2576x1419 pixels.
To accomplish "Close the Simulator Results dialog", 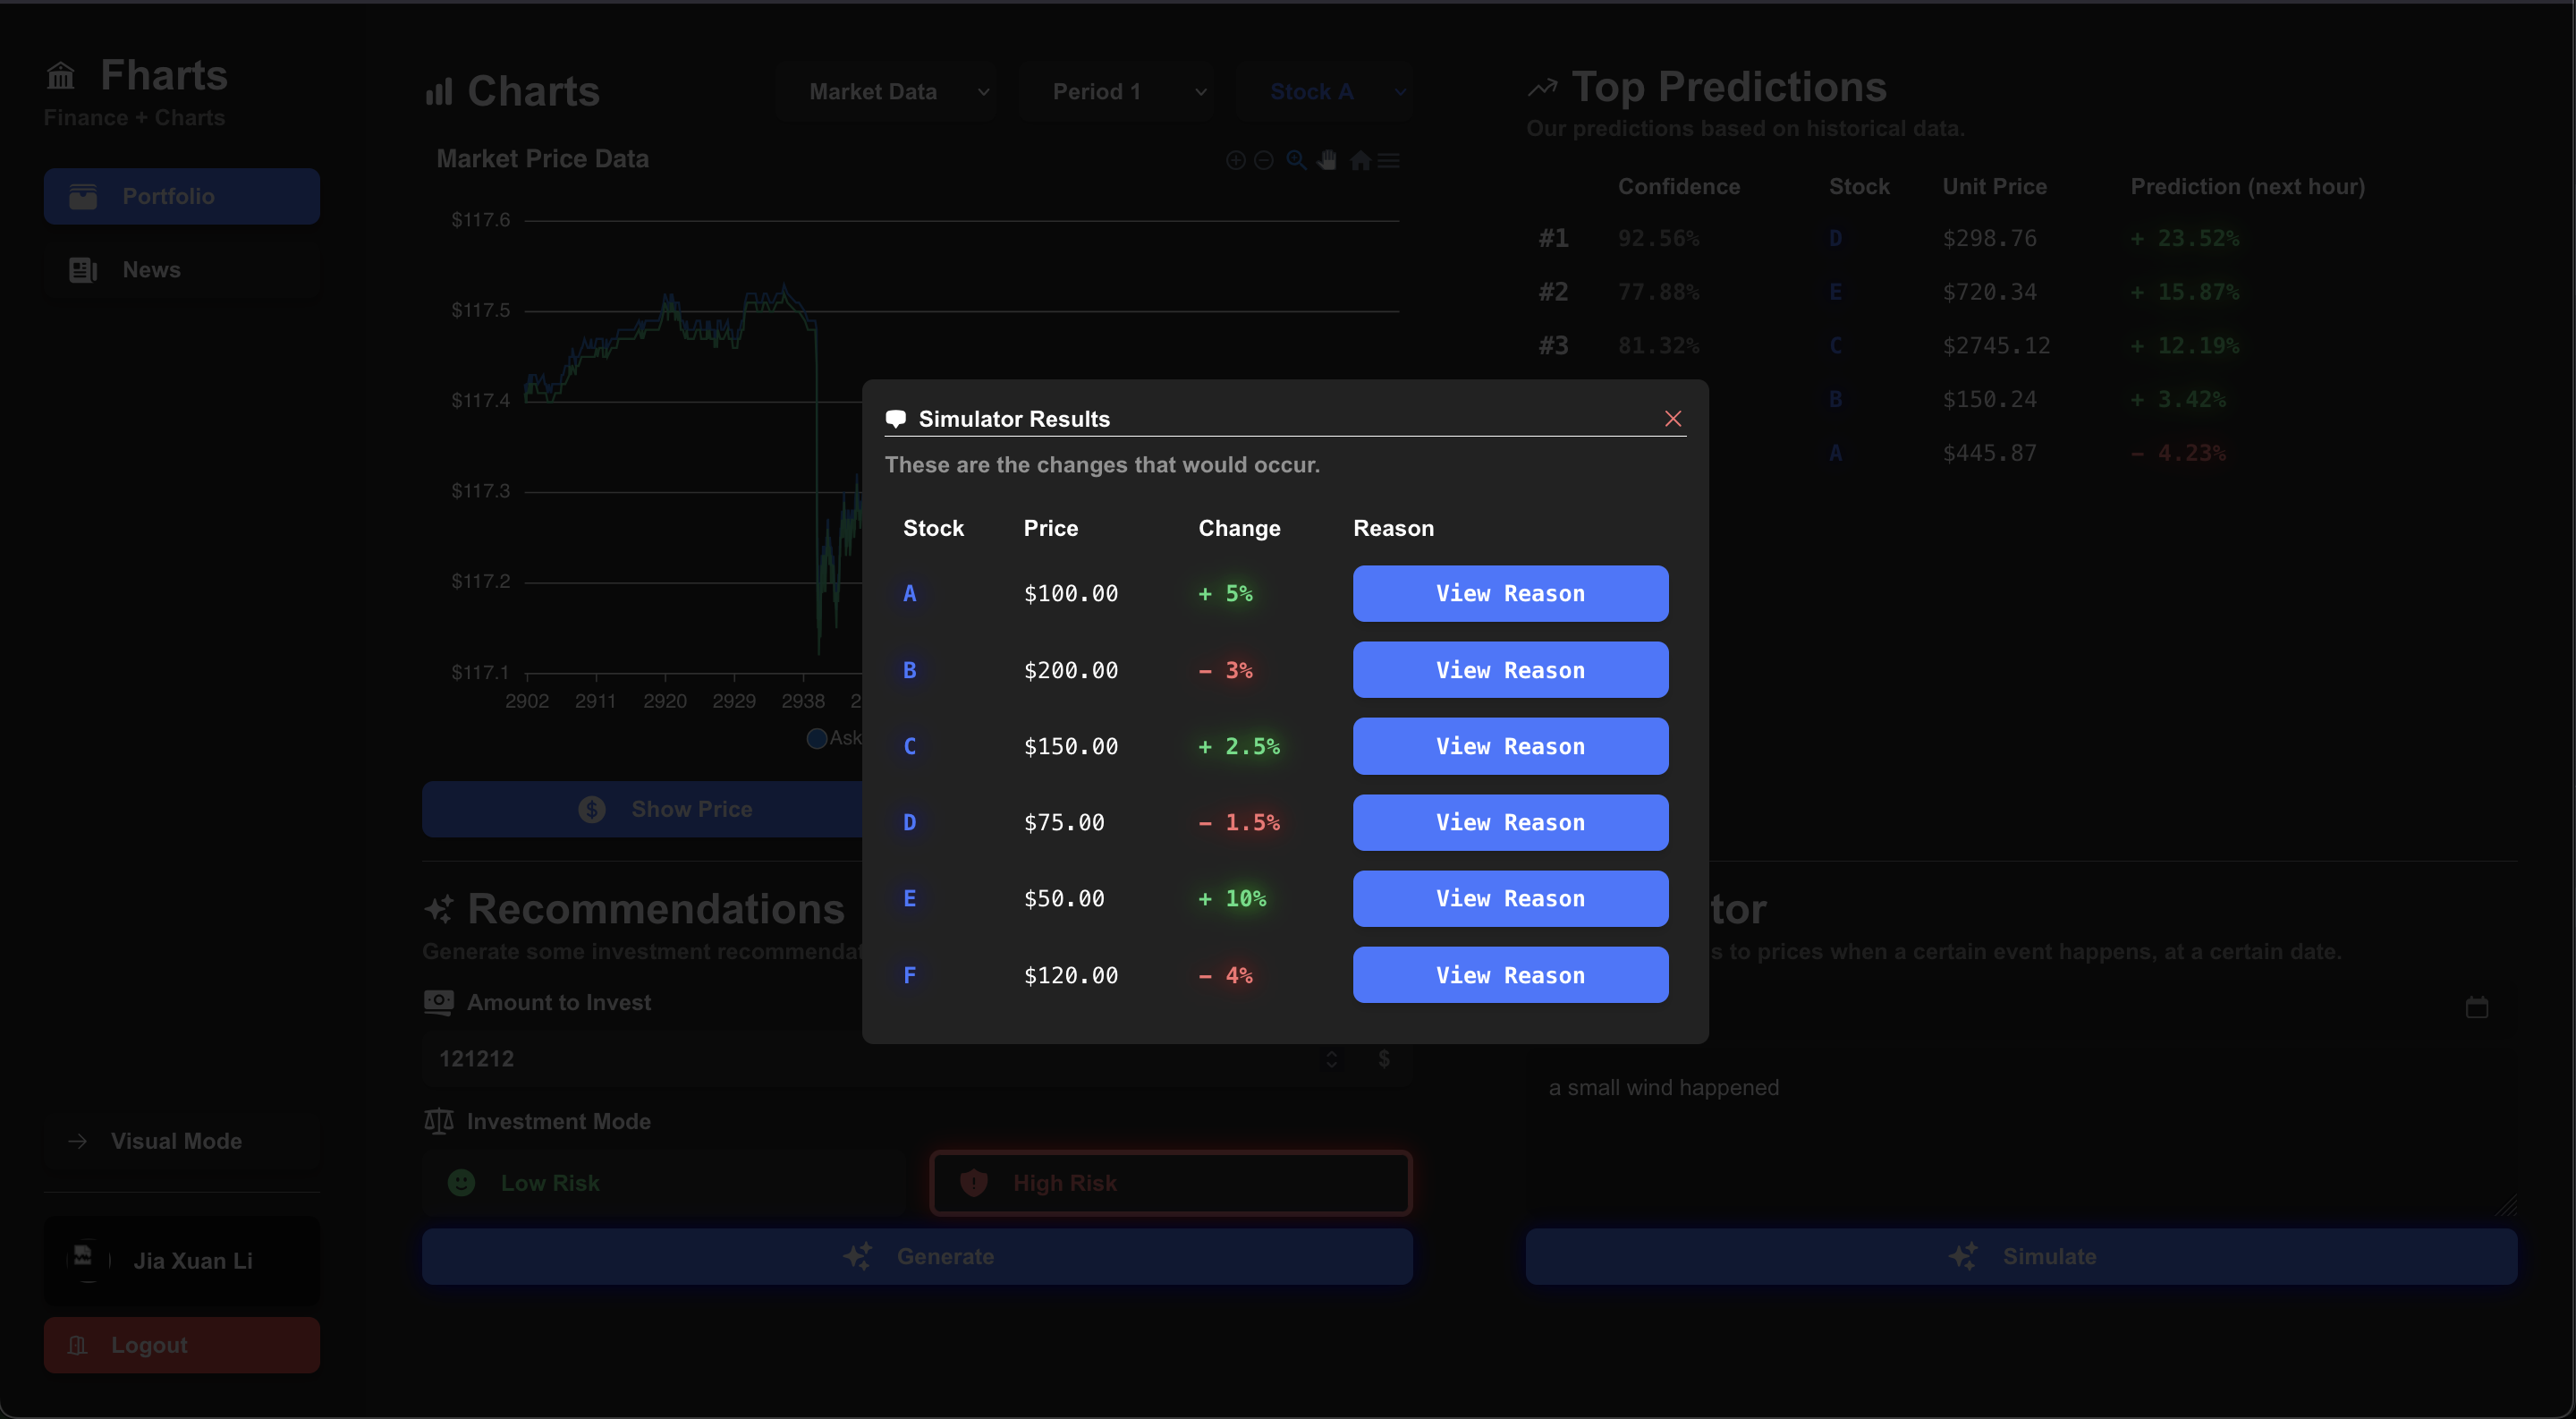I will pos(1673,418).
